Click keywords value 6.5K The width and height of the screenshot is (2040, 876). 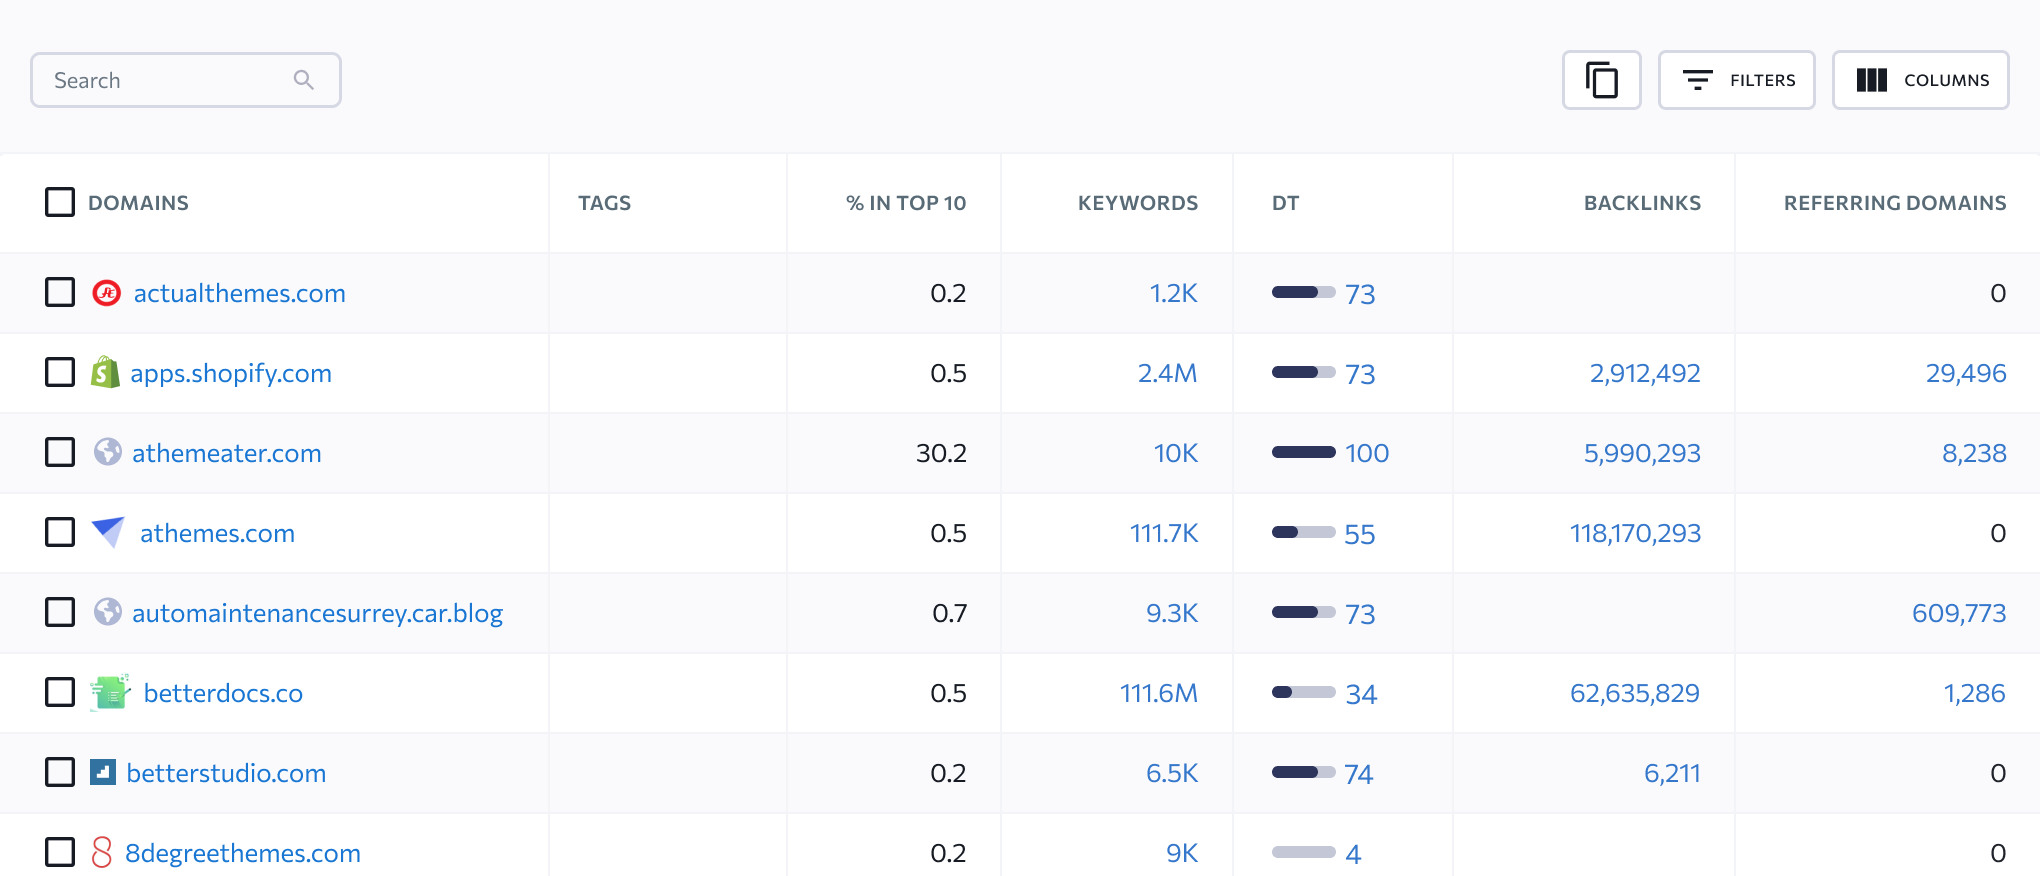[1172, 773]
